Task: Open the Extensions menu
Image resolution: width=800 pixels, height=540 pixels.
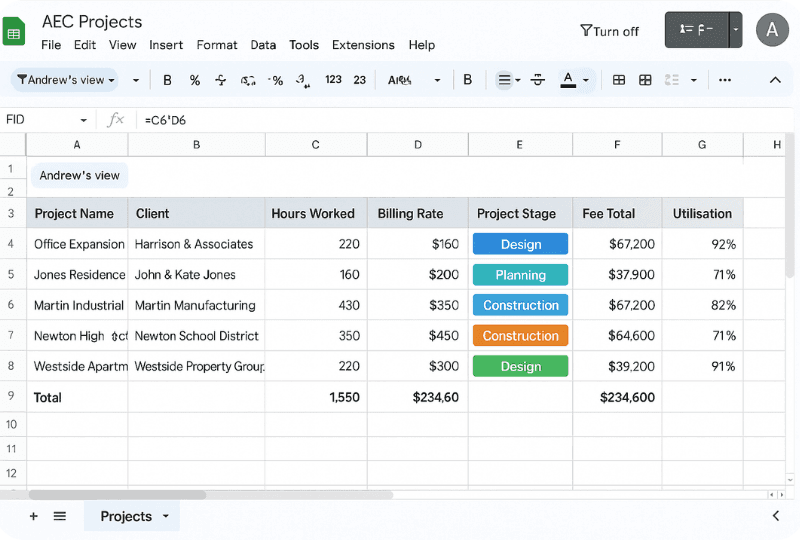Action: click(x=363, y=45)
